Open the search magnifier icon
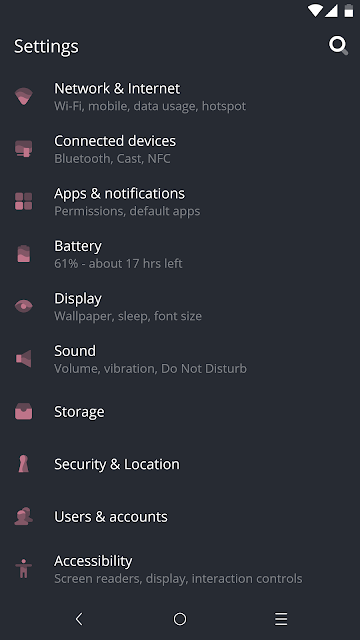This screenshot has height=640, width=360. click(x=338, y=46)
